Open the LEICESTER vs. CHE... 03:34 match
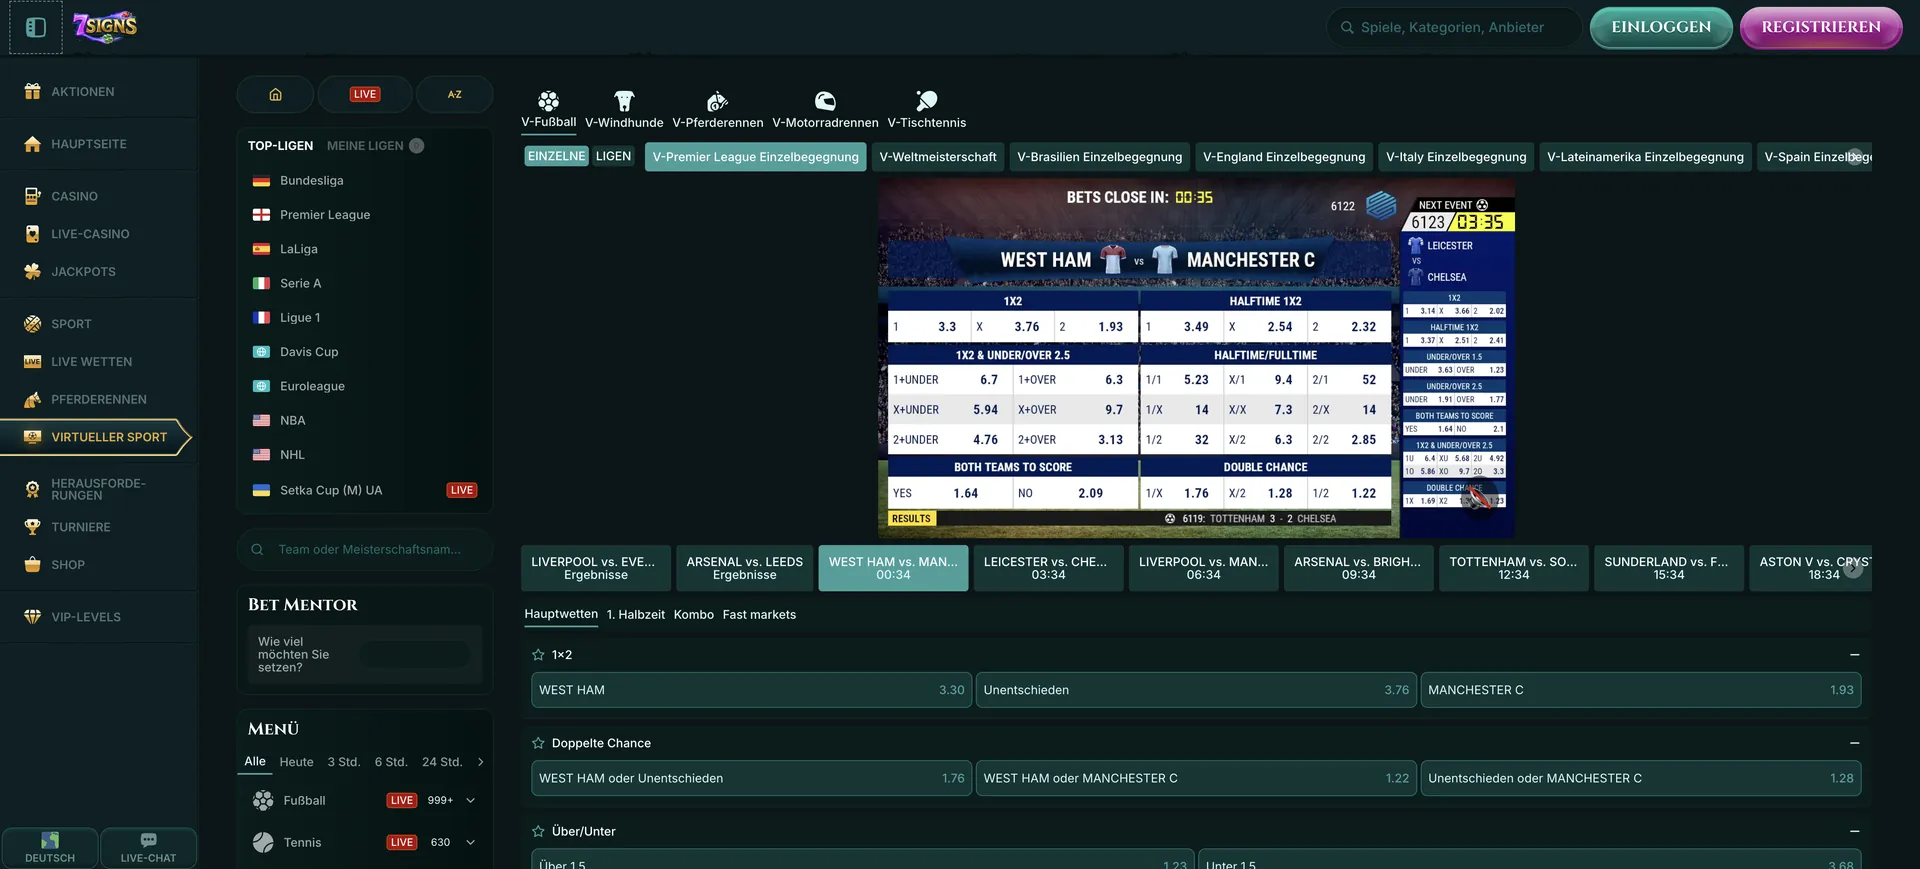This screenshot has width=1920, height=869. click(1048, 568)
